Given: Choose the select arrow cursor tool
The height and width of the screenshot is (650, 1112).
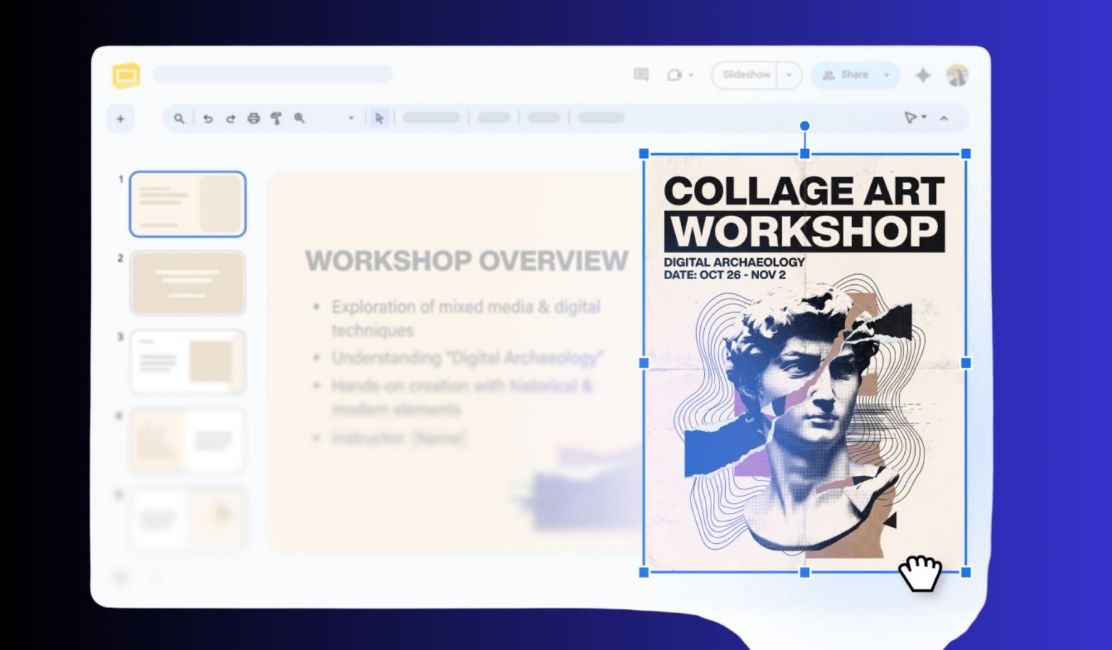Looking at the screenshot, I should (379, 118).
